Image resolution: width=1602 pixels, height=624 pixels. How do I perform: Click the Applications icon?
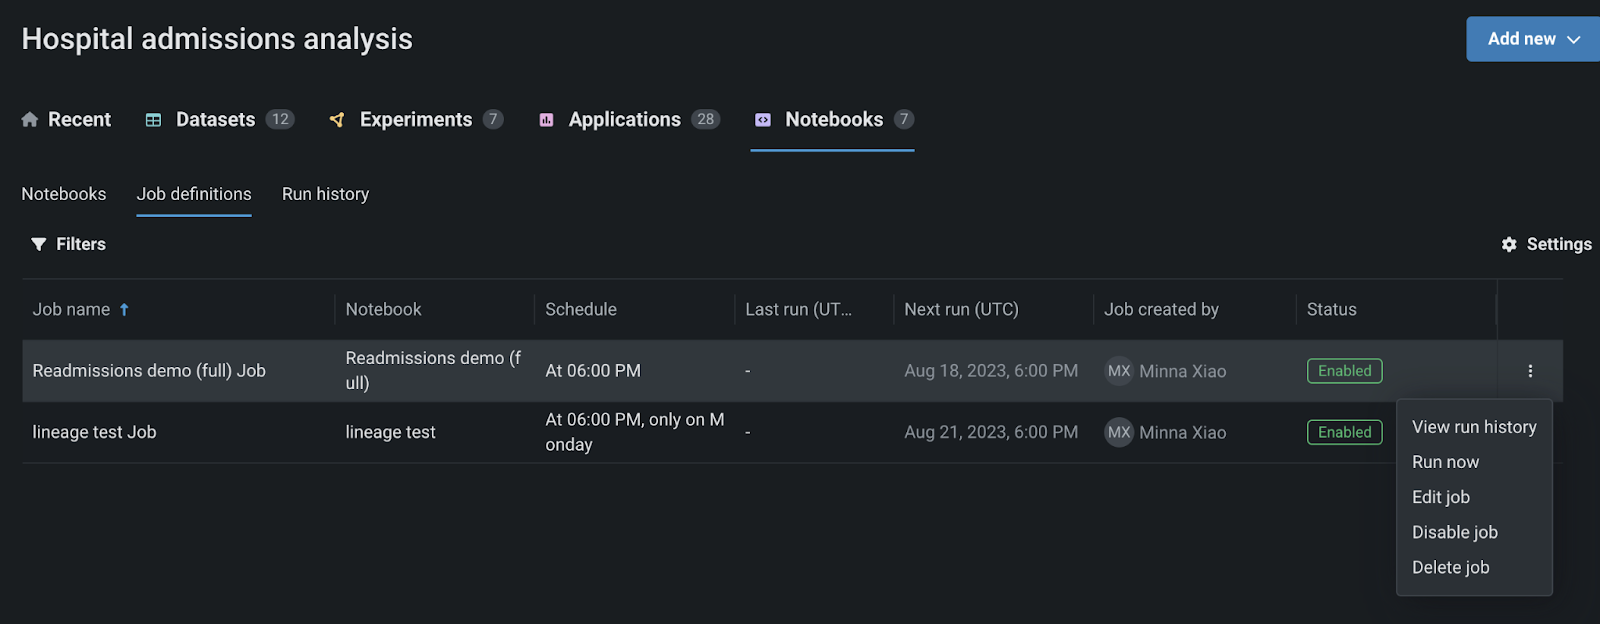[546, 120]
